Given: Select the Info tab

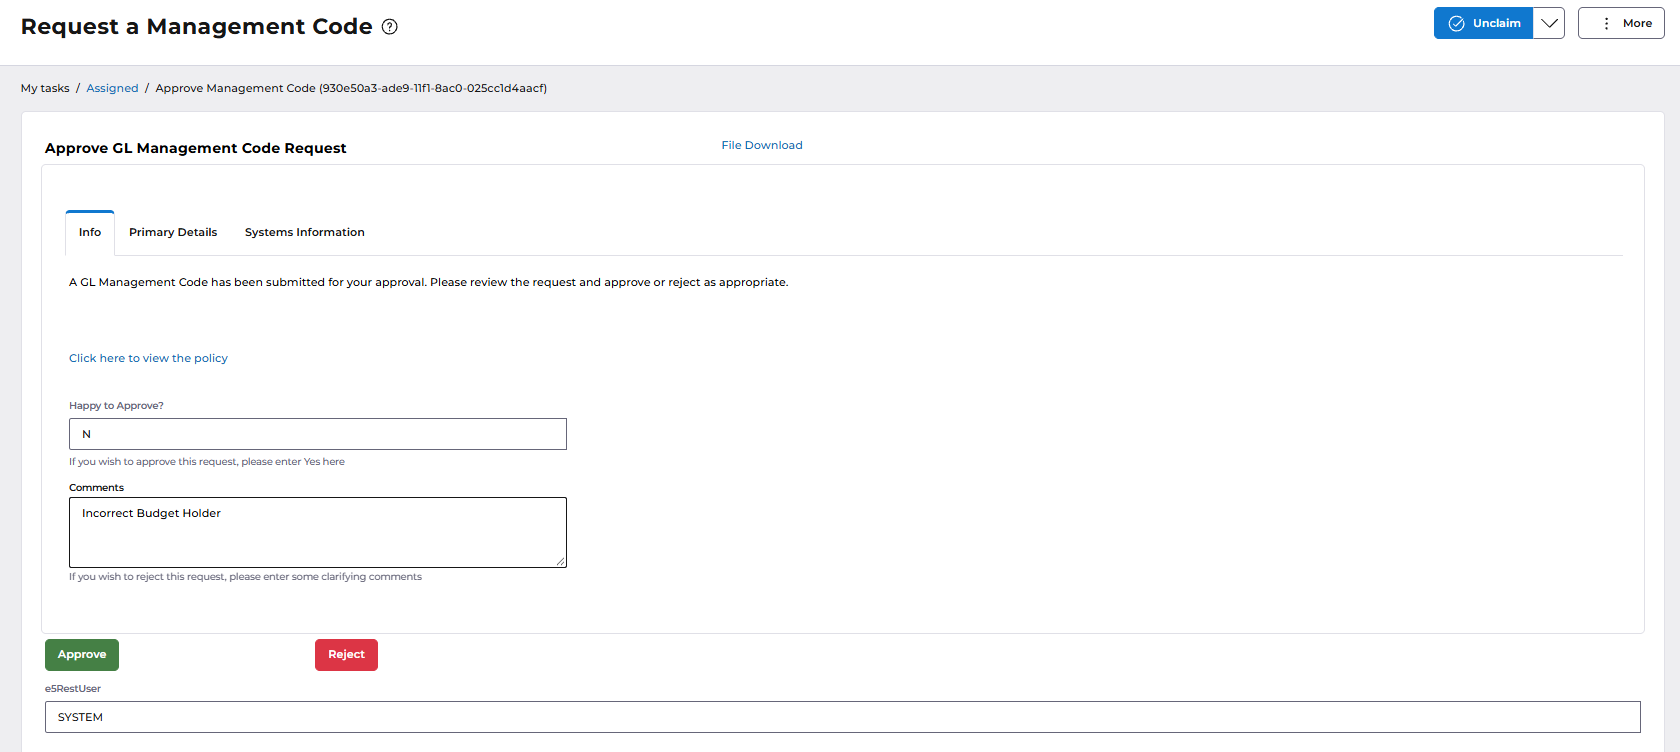Looking at the screenshot, I should [x=90, y=232].
